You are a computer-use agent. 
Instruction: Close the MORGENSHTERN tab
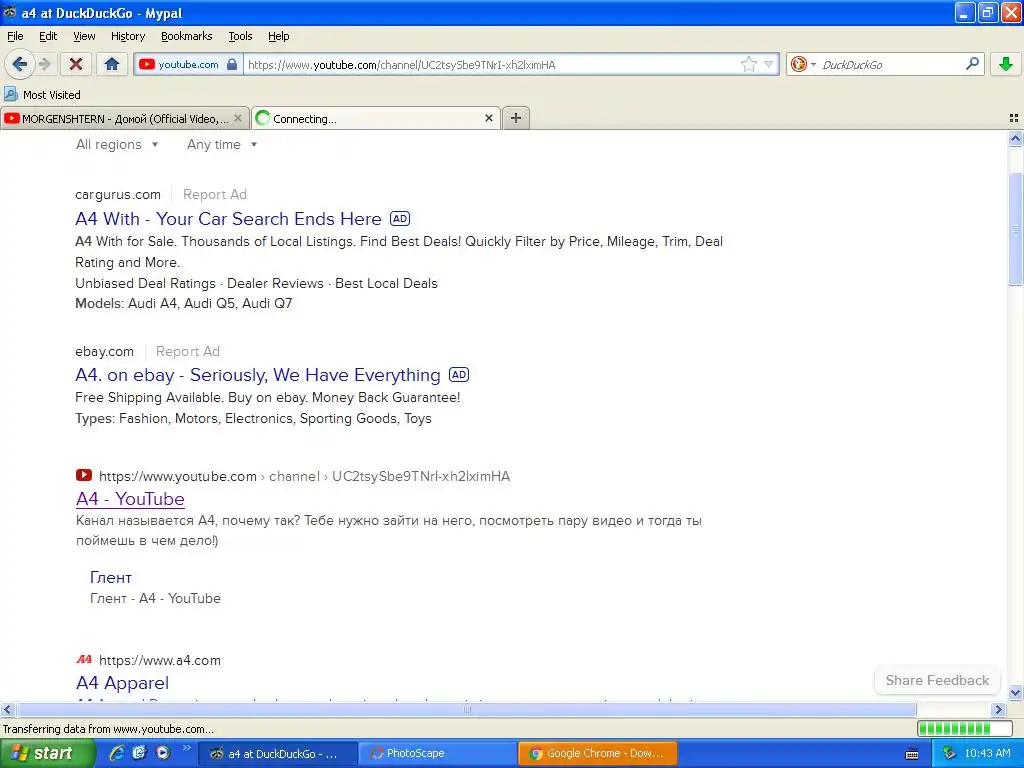click(238, 118)
